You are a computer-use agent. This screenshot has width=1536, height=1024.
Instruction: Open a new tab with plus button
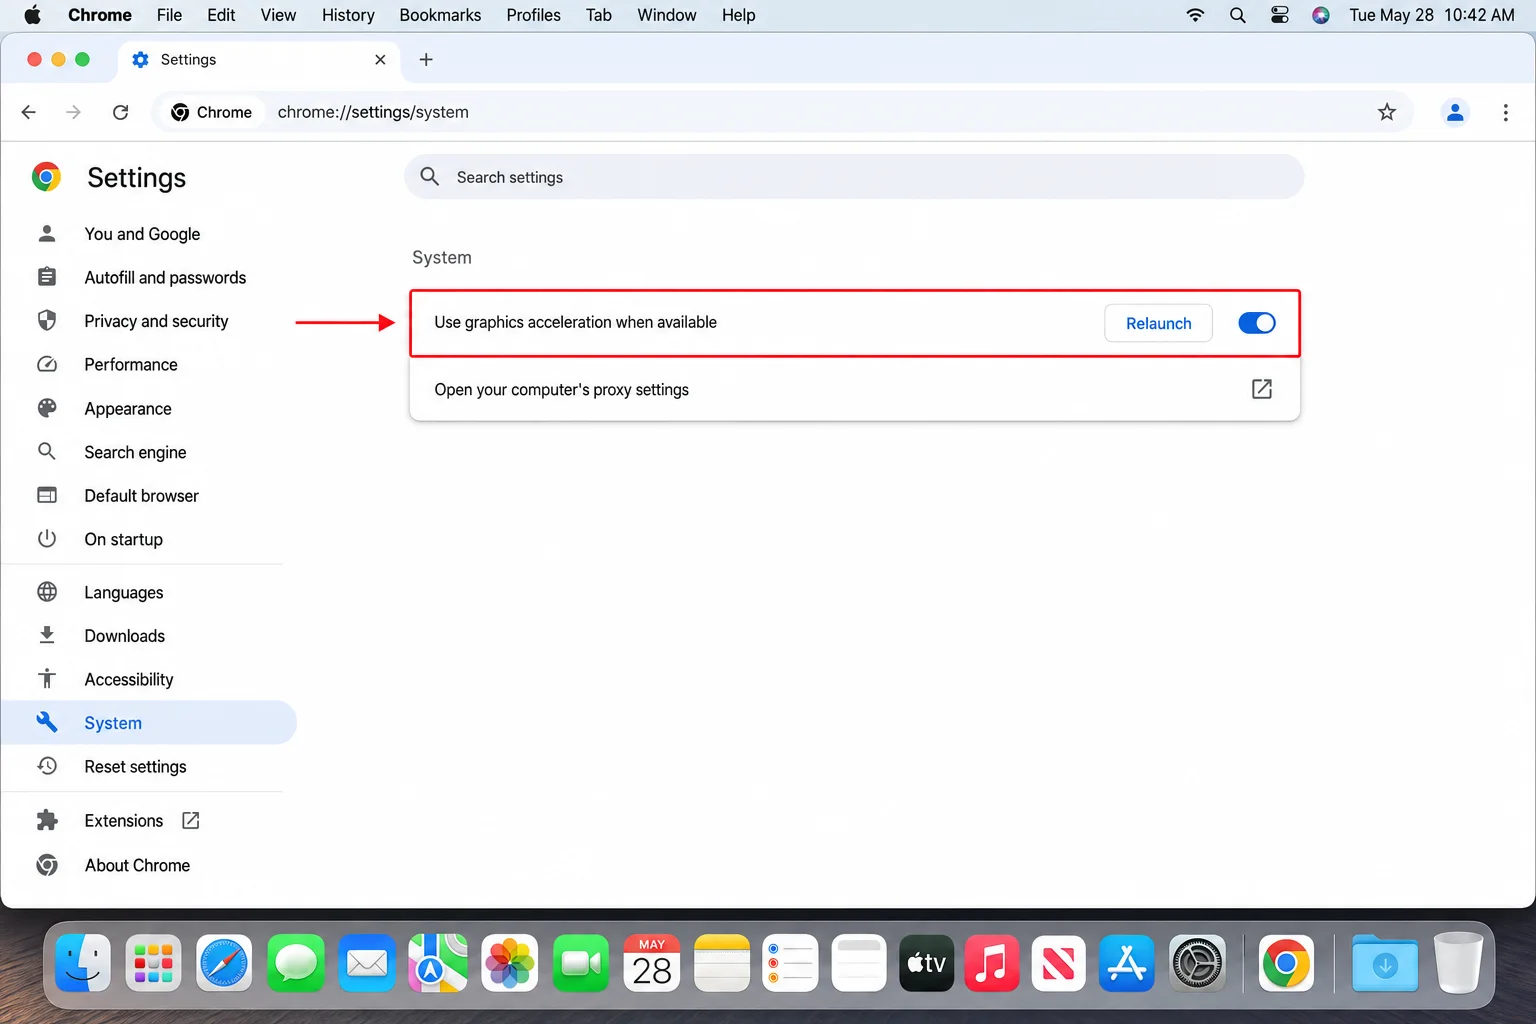tap(426, 59)
